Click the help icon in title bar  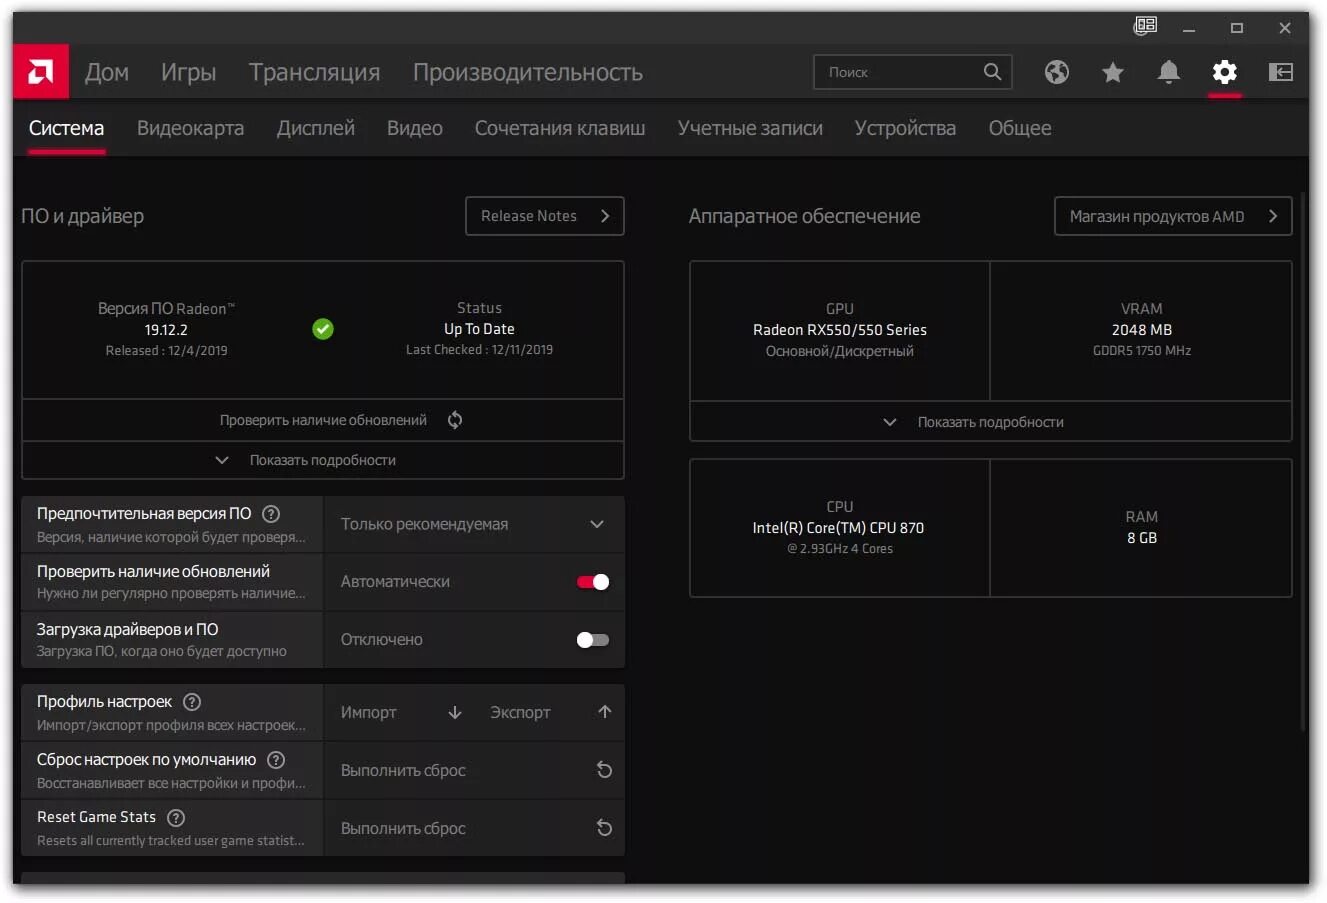point(1145,26)
